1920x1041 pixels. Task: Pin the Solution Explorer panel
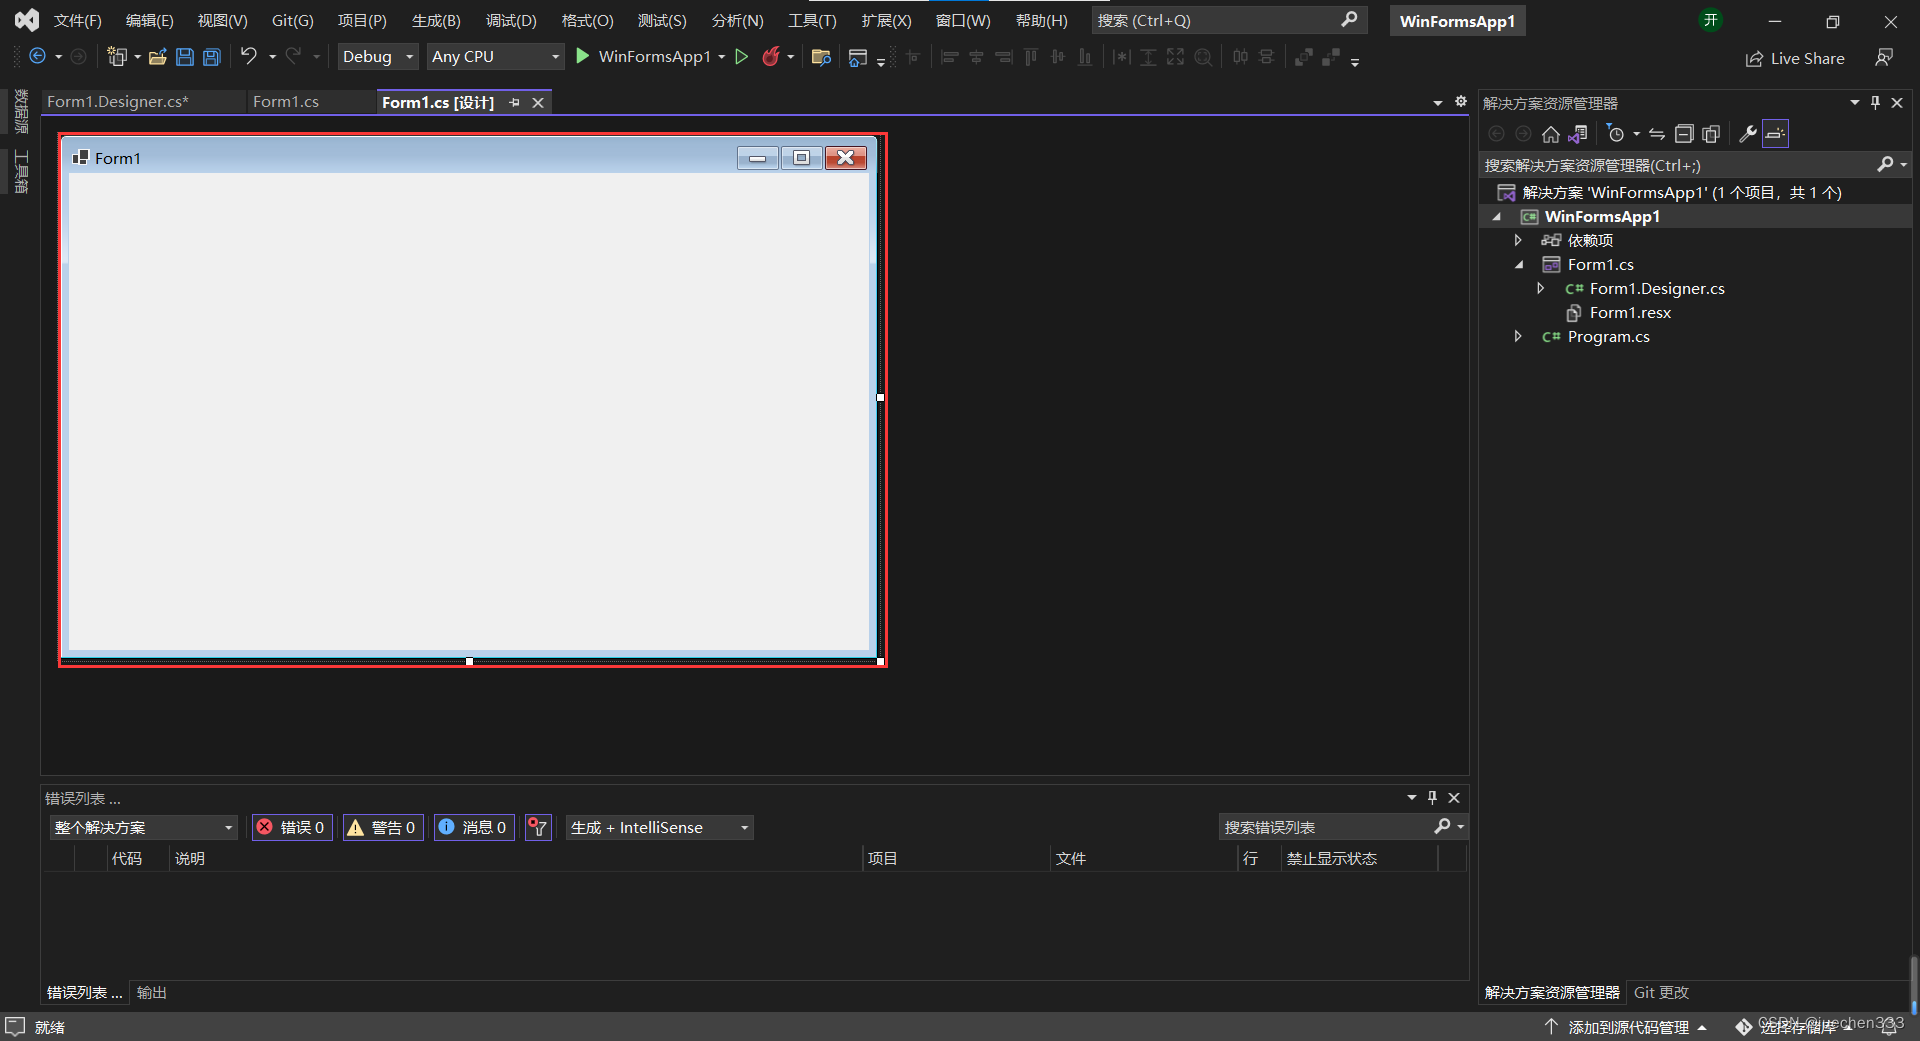click(1875, 103)
